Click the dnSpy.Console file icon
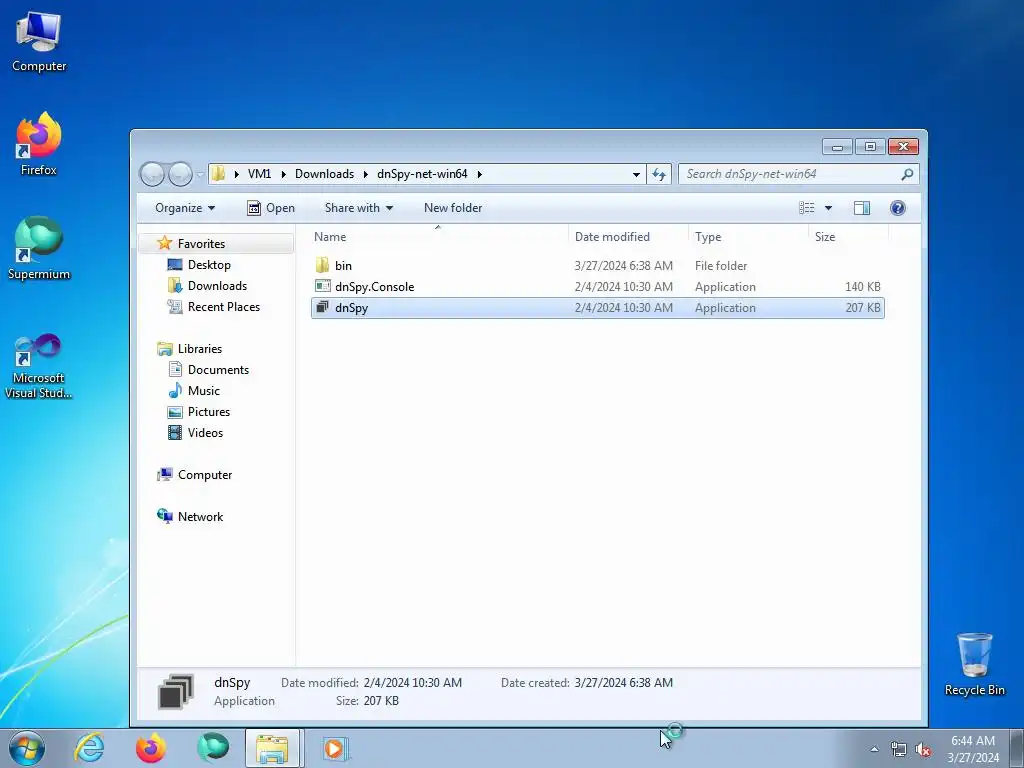 pyautogui.click(x=322, y=286)
